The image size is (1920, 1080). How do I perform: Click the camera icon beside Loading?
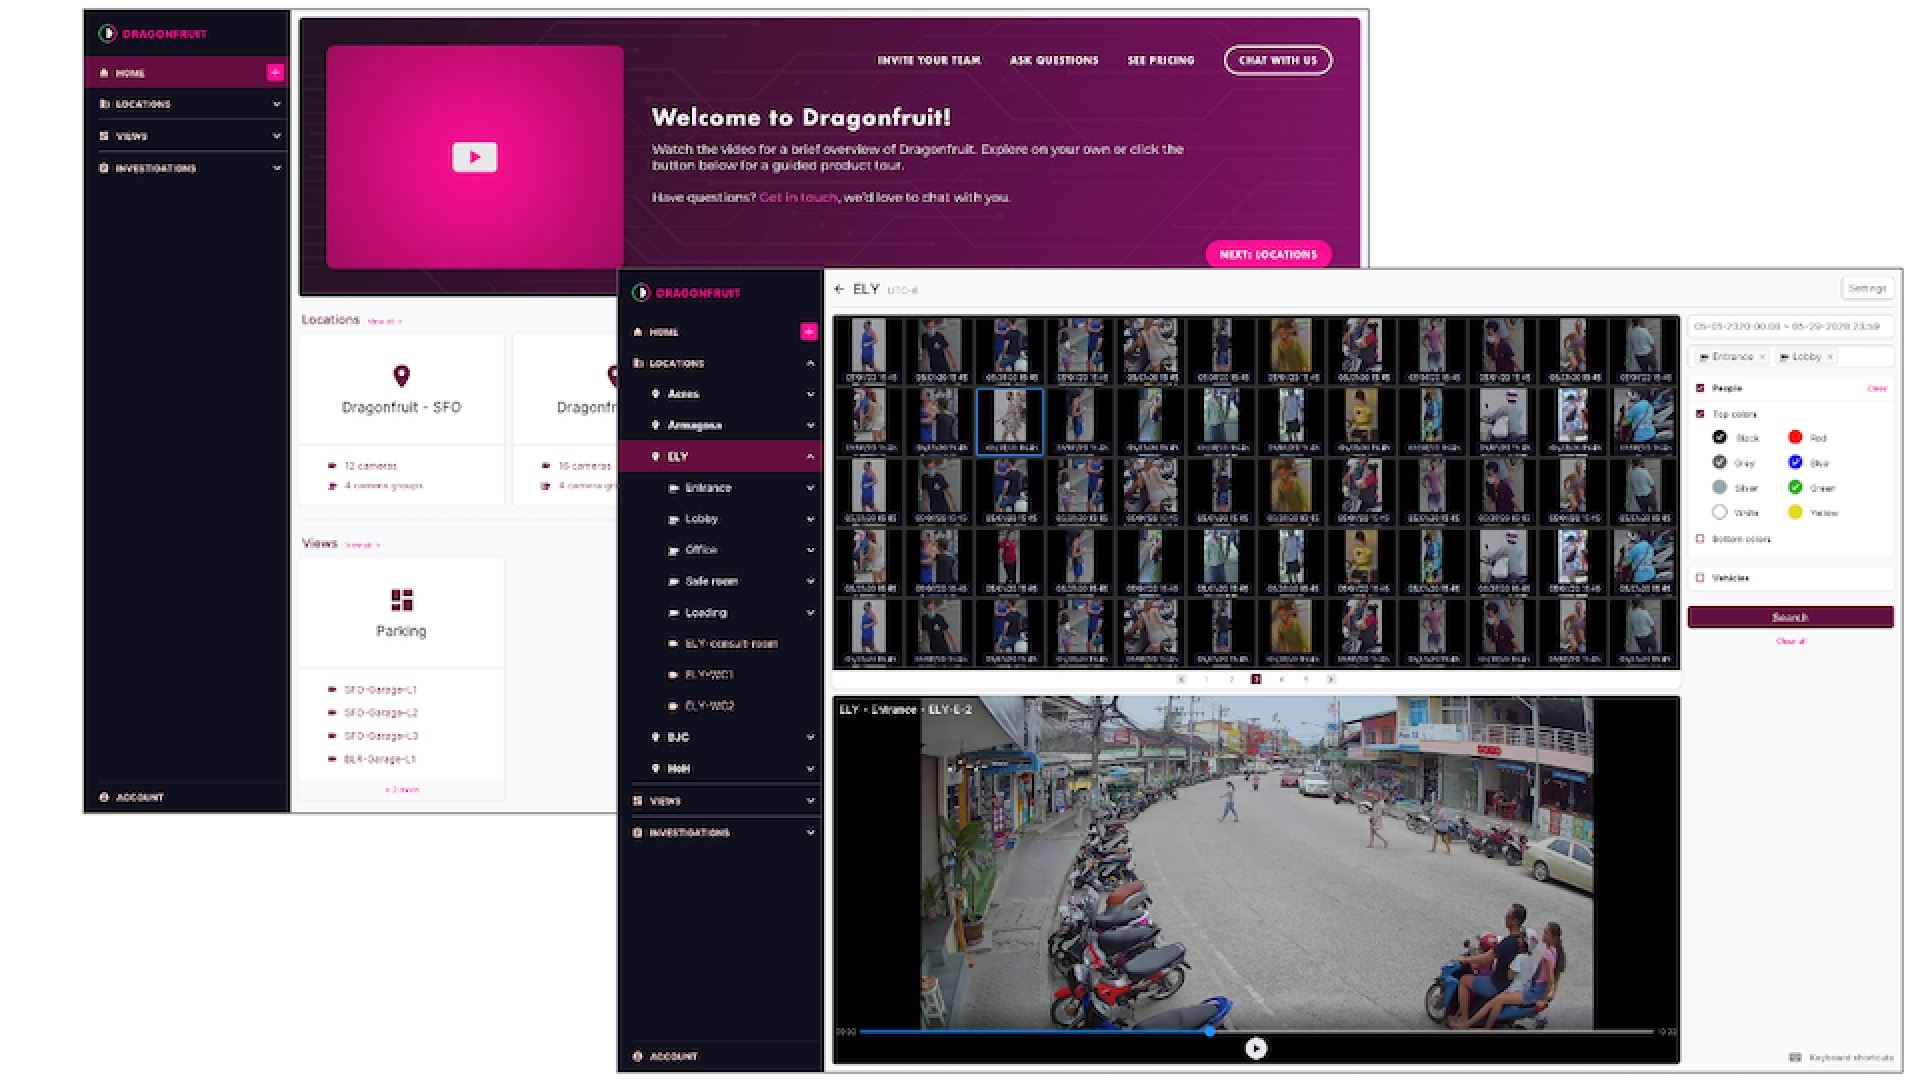point(674,613)
